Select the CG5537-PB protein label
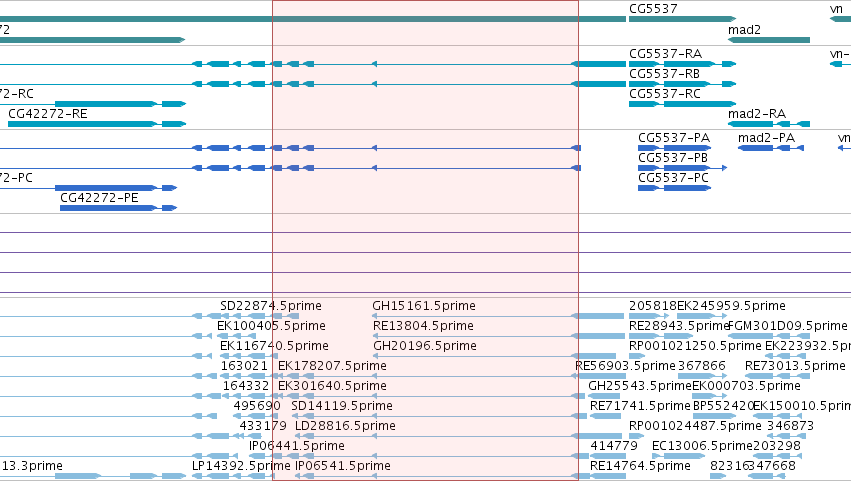Image resolution: width=851 pixels, height=481 pixels. point(673,158)
